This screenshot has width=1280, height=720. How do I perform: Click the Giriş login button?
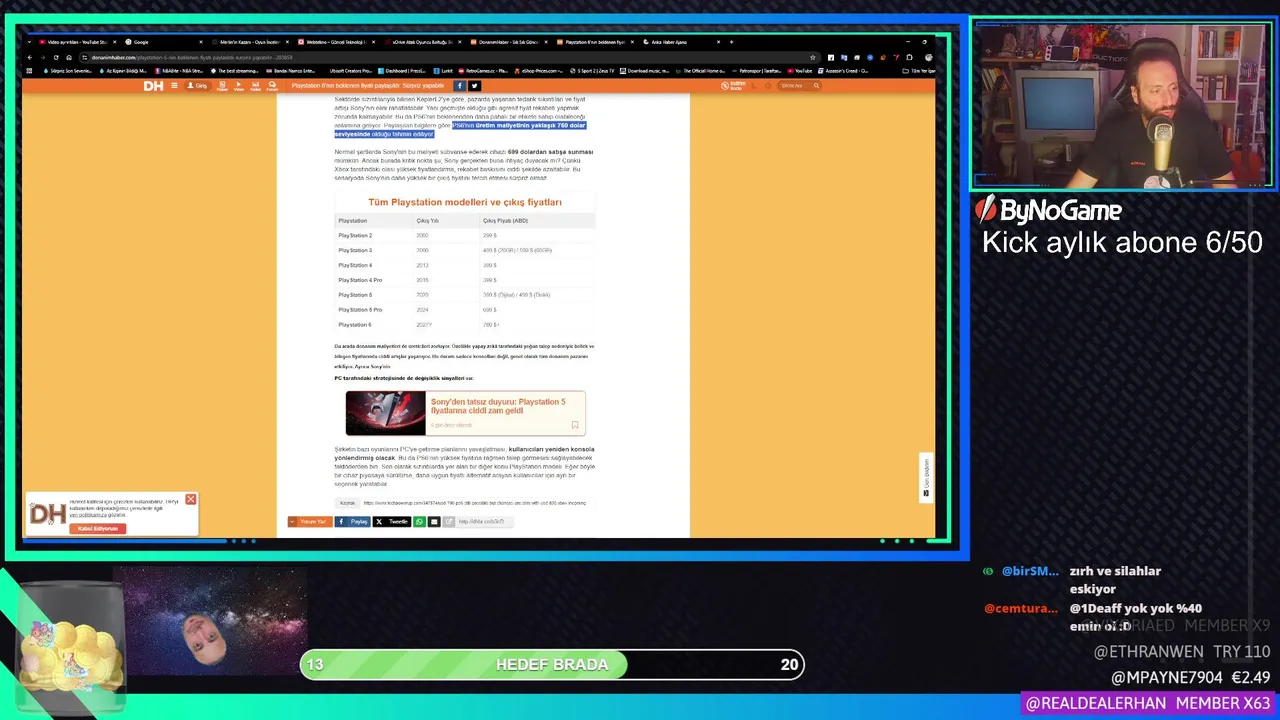pos(197,86)
